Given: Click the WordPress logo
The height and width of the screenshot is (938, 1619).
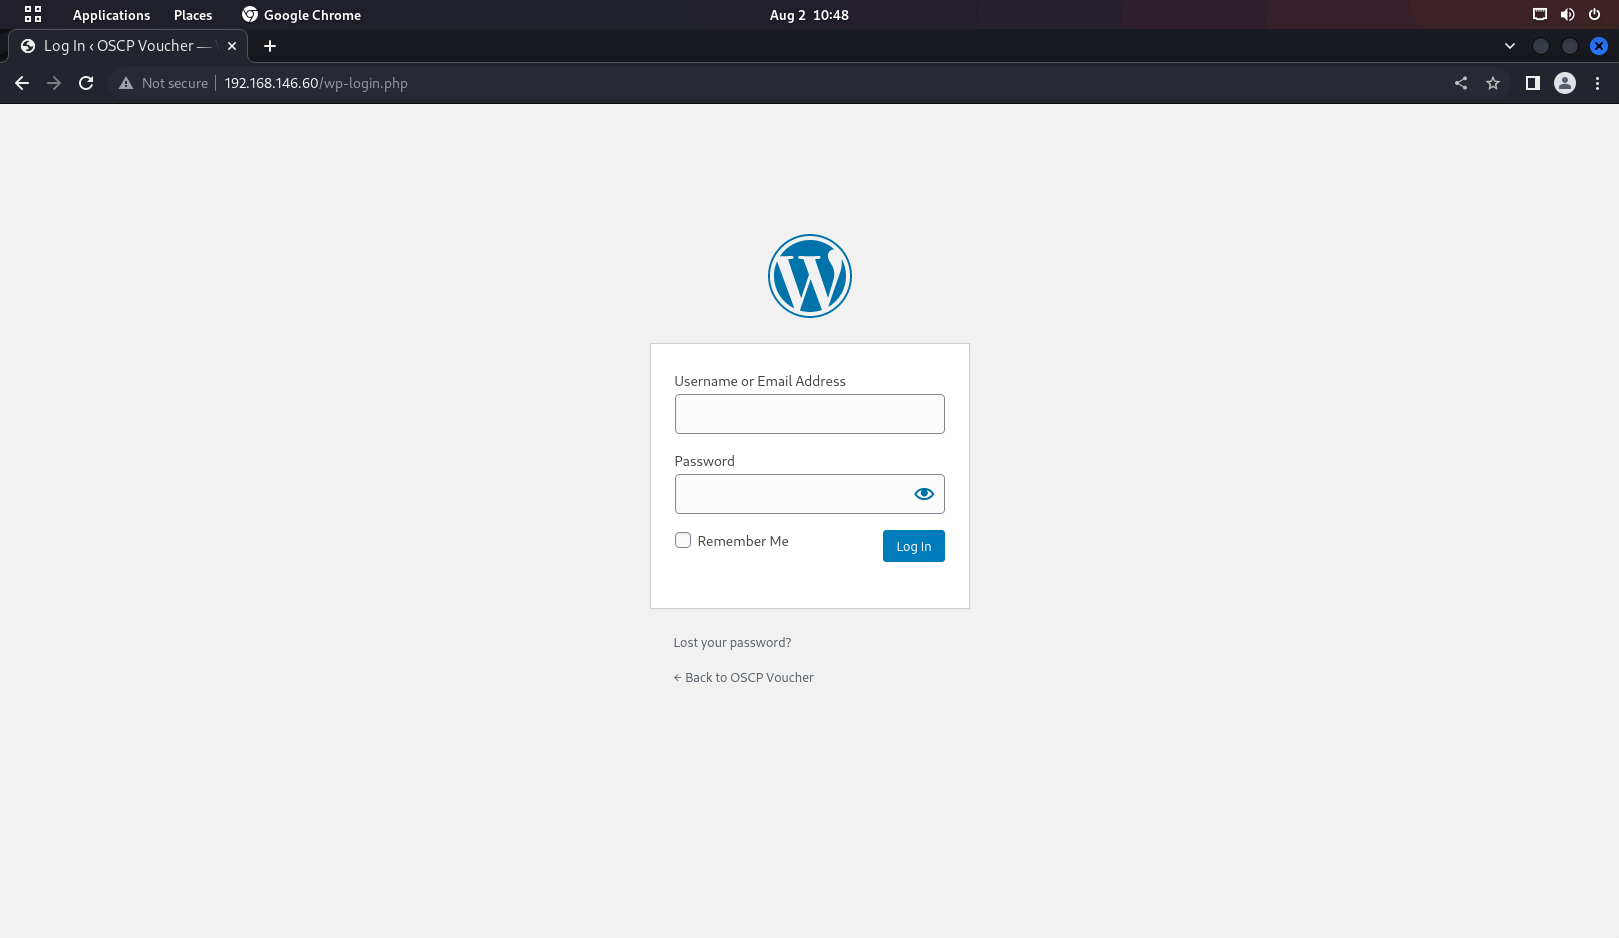Looking at the screenshot, I should (810, 276).
